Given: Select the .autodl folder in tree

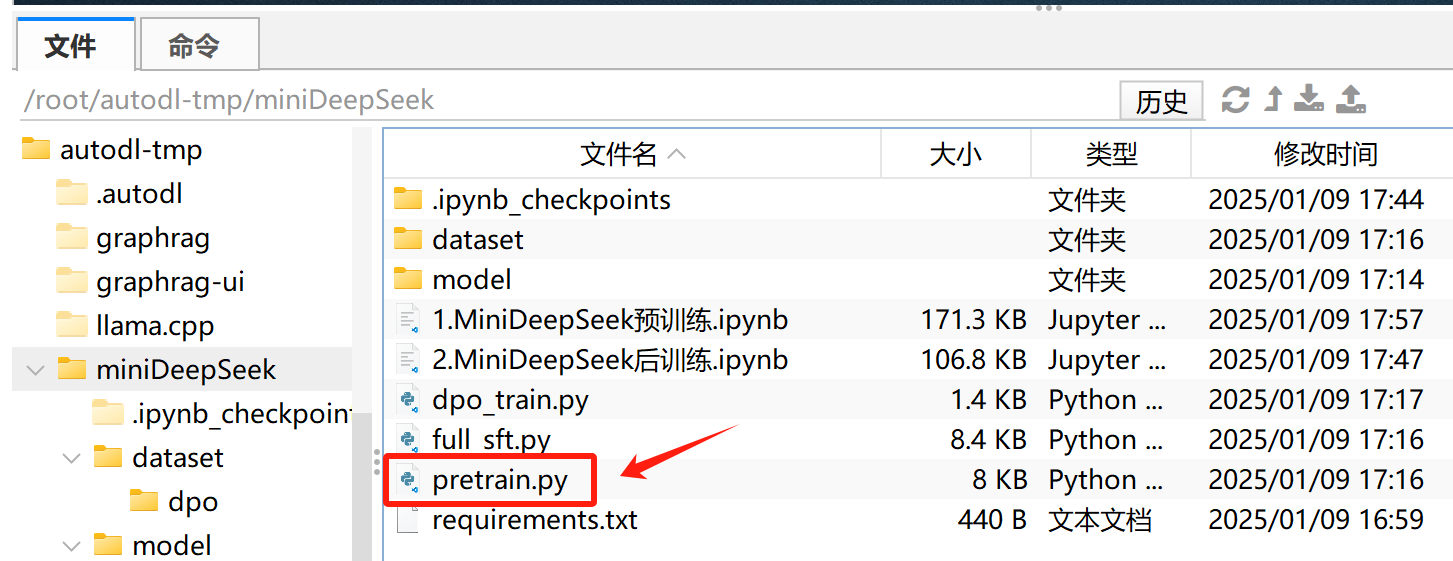Looking at the screenshot, I should point(139,194).
